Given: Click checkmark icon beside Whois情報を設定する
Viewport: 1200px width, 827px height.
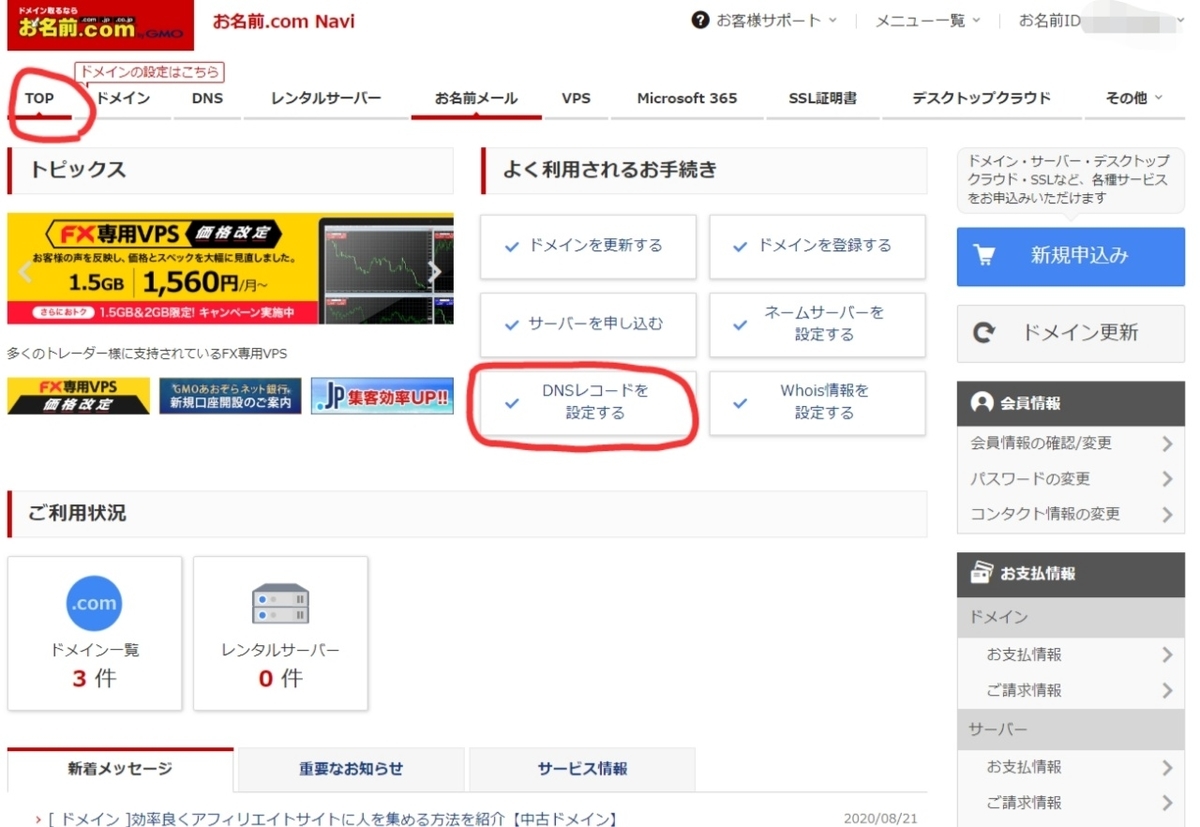Looking at the screenshot, I should tap(740, 403).
